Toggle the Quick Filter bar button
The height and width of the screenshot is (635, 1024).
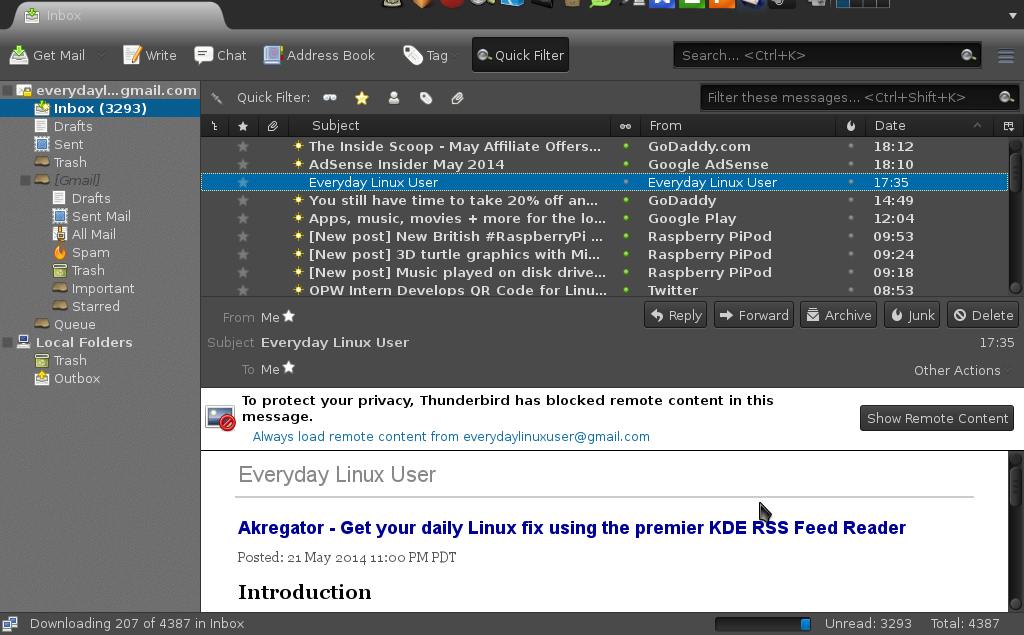pyautogui.click(x=520, y=55)
